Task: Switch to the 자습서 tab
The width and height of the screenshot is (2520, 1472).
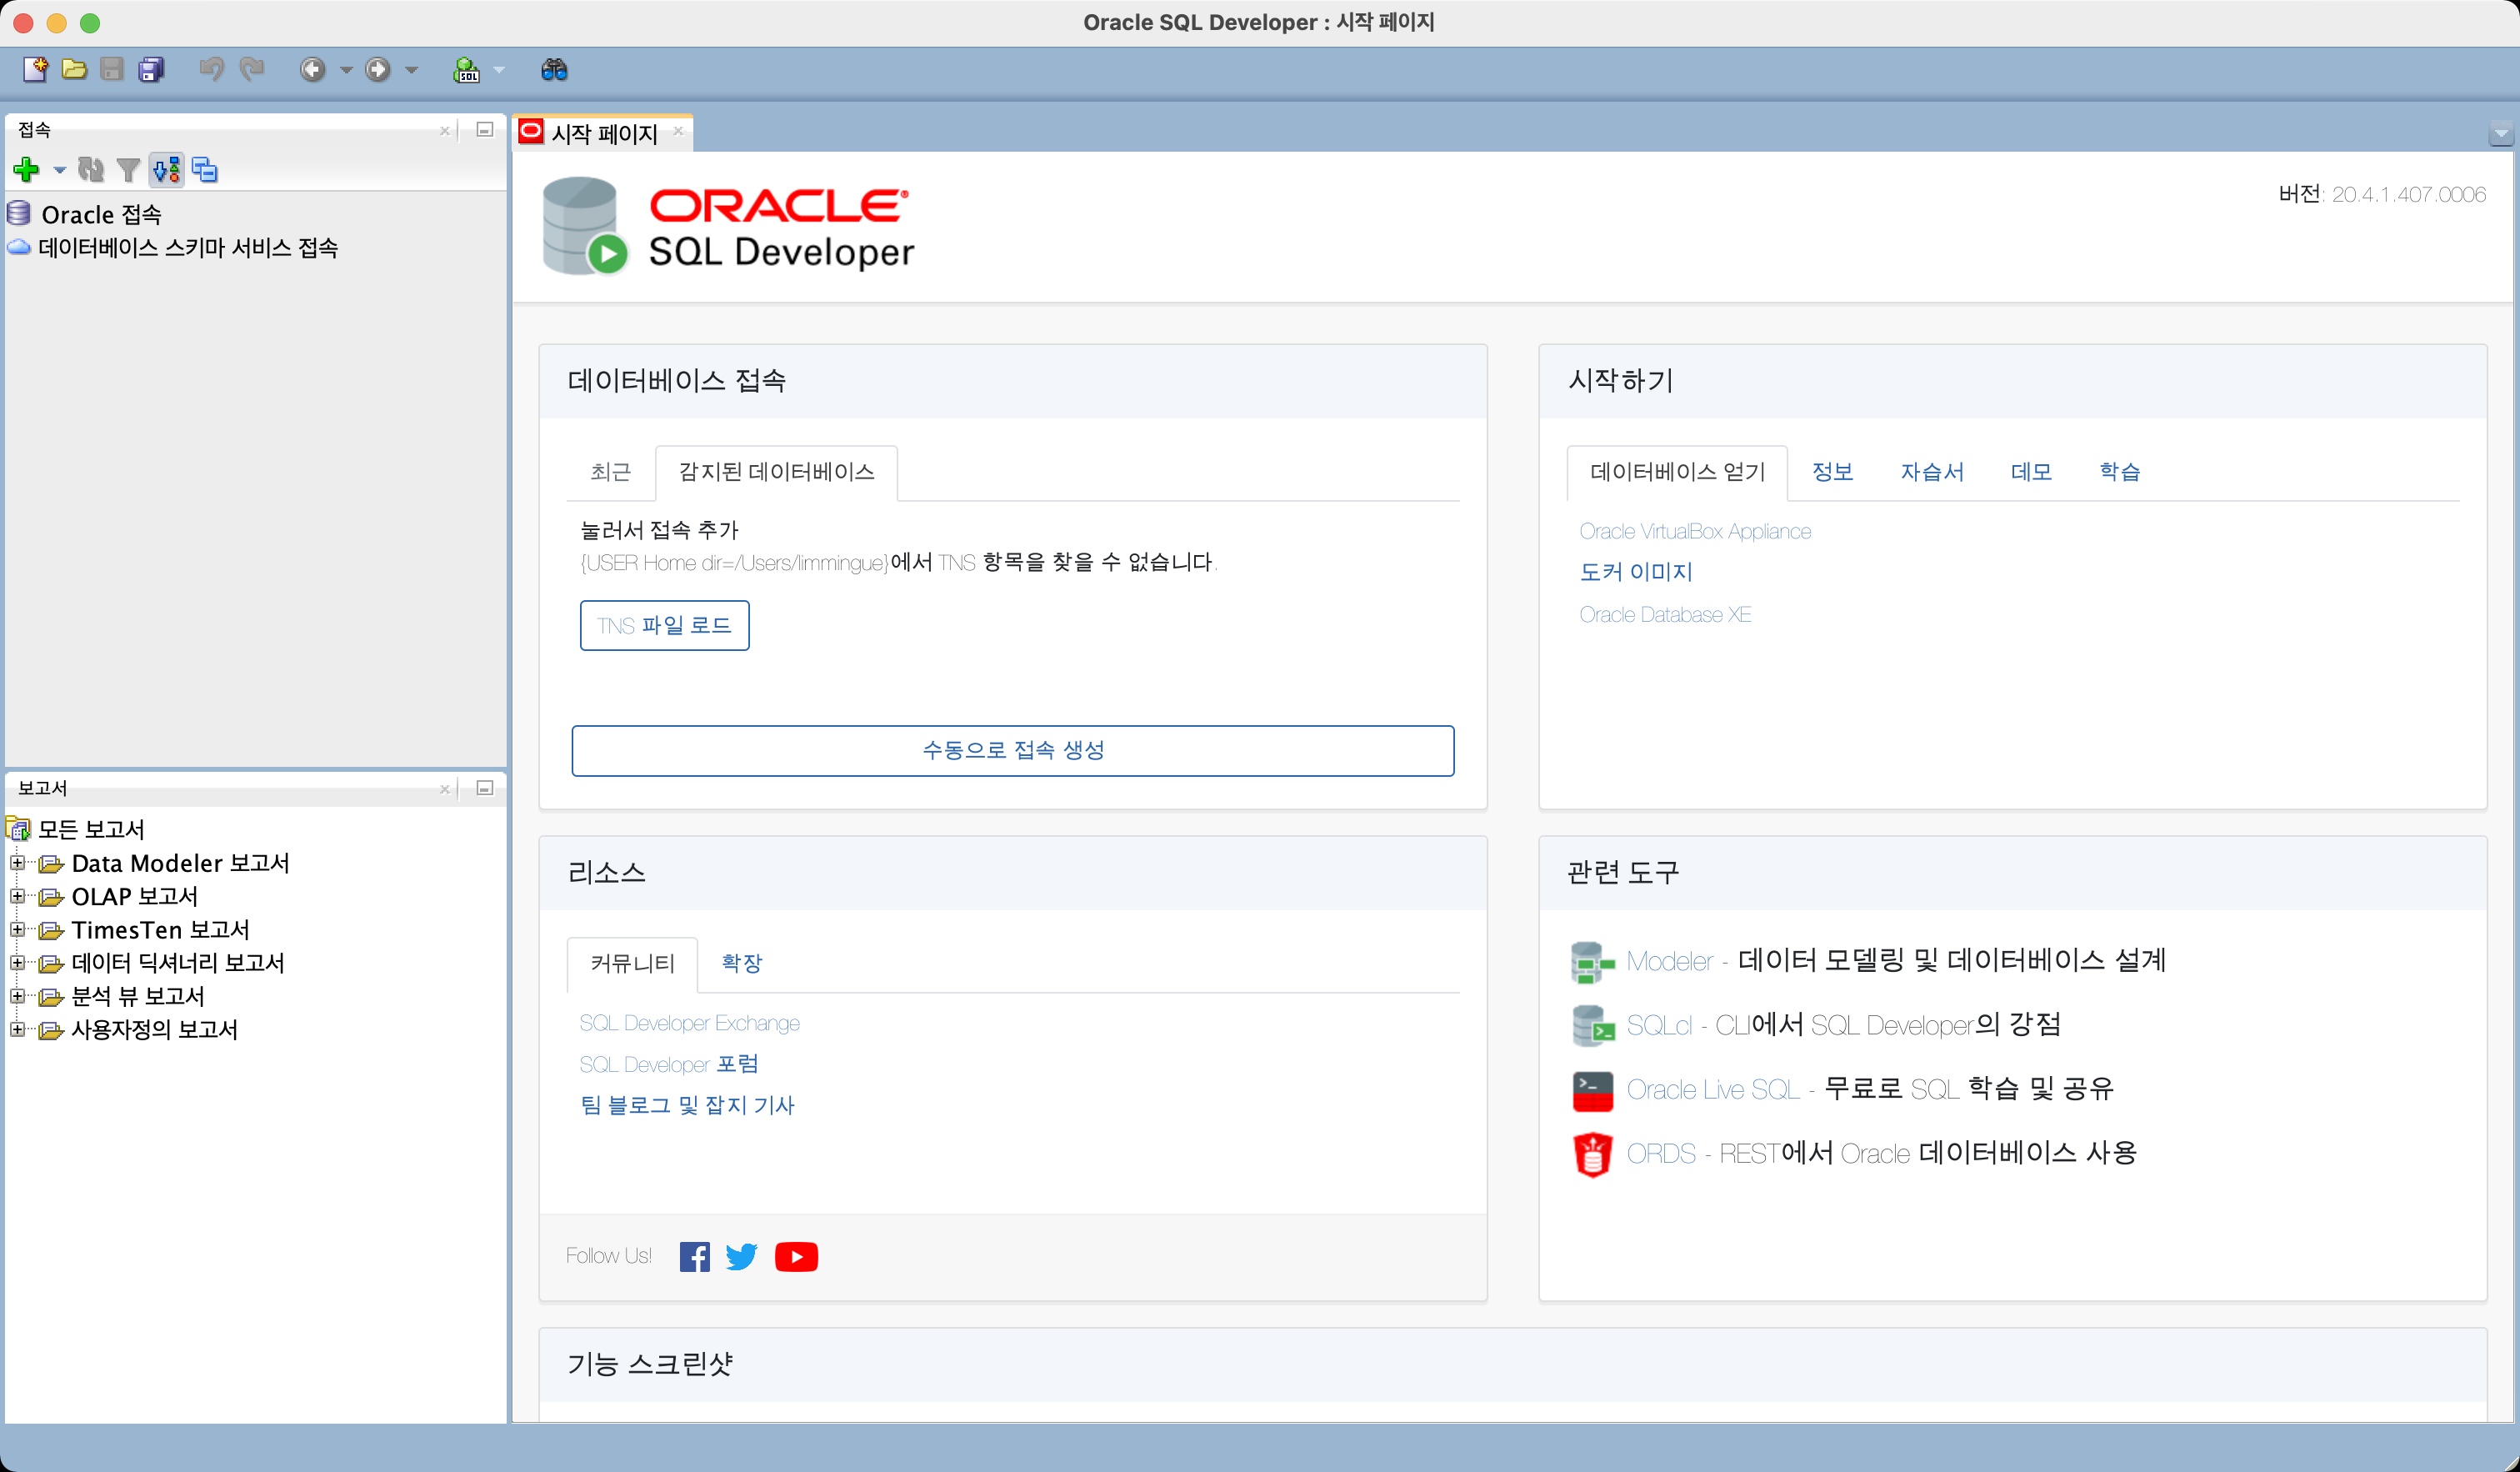Action: (x=1931, y=472)
